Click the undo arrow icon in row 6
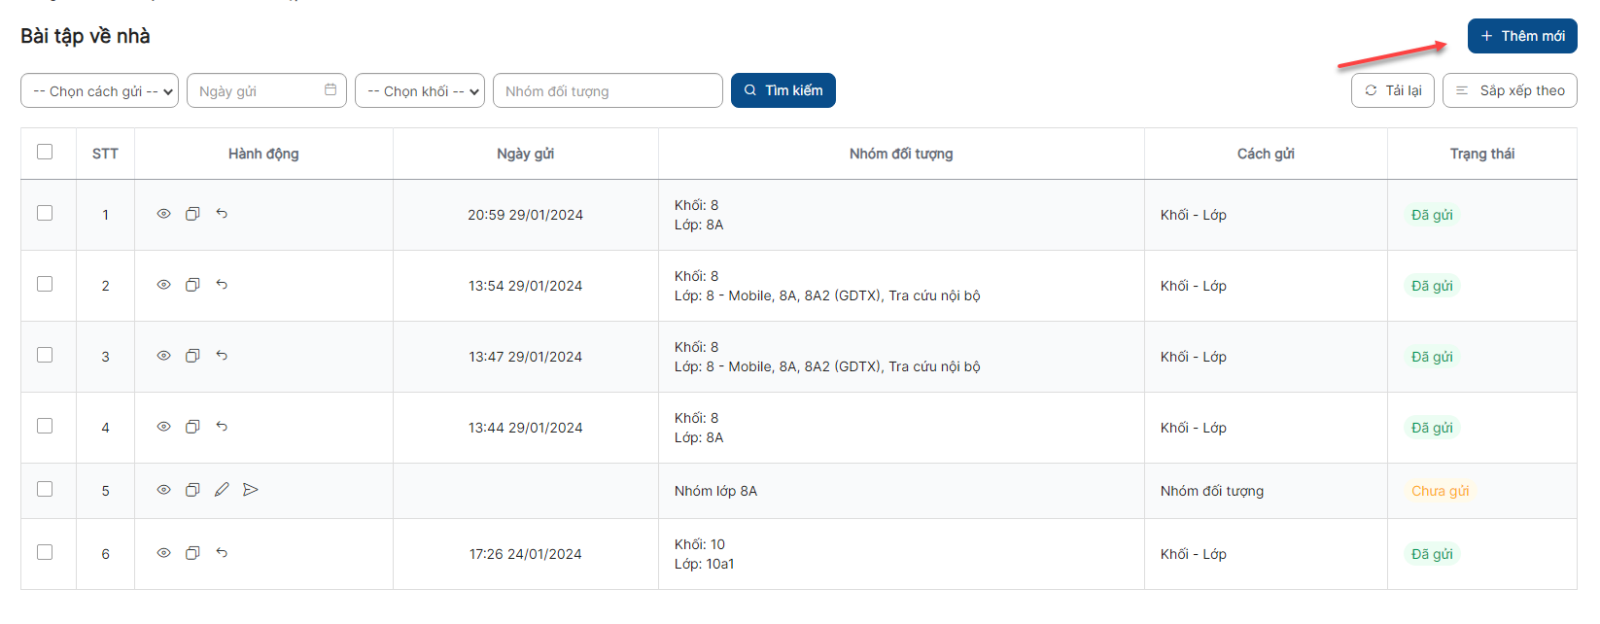Viewport: 1600px width, 624px height. (222, 553)
